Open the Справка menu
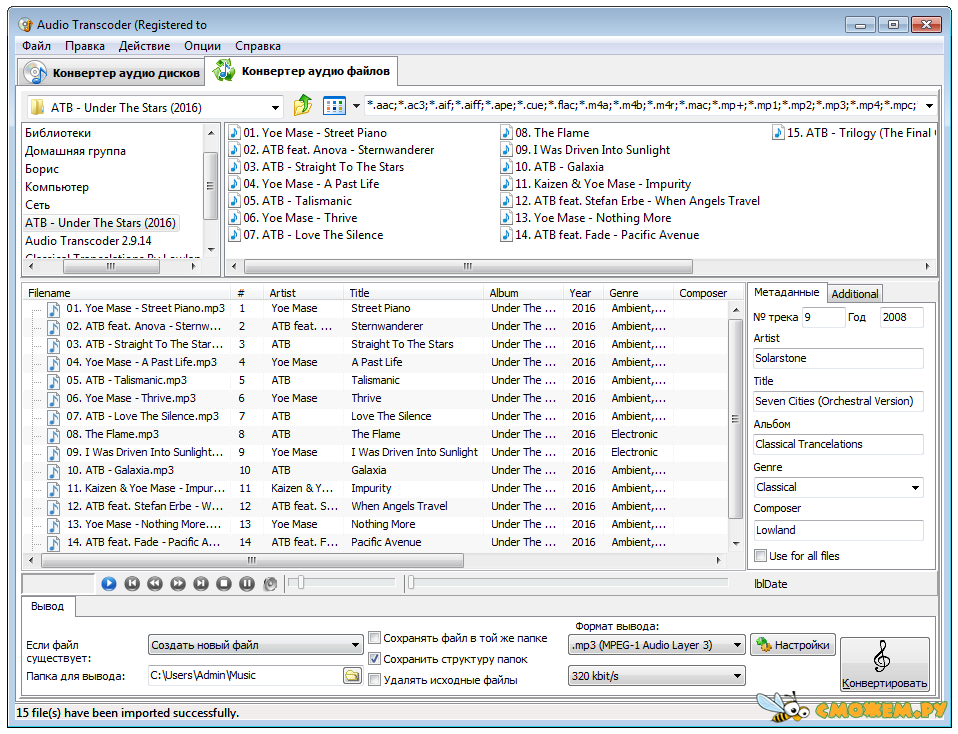The width and height of the screenshot is (958, 734). click(x=258, y=46)
